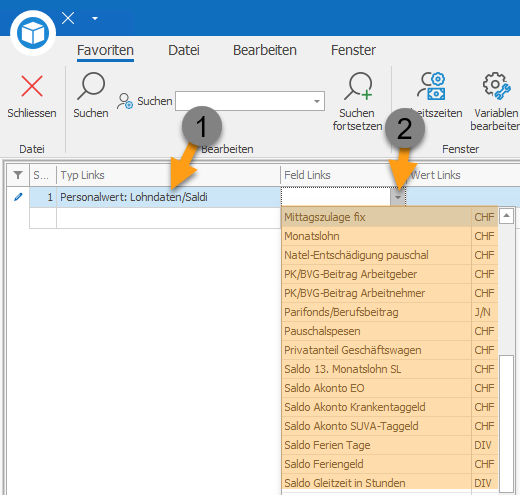Click the Suchen text input field

(x=244, y=101)
